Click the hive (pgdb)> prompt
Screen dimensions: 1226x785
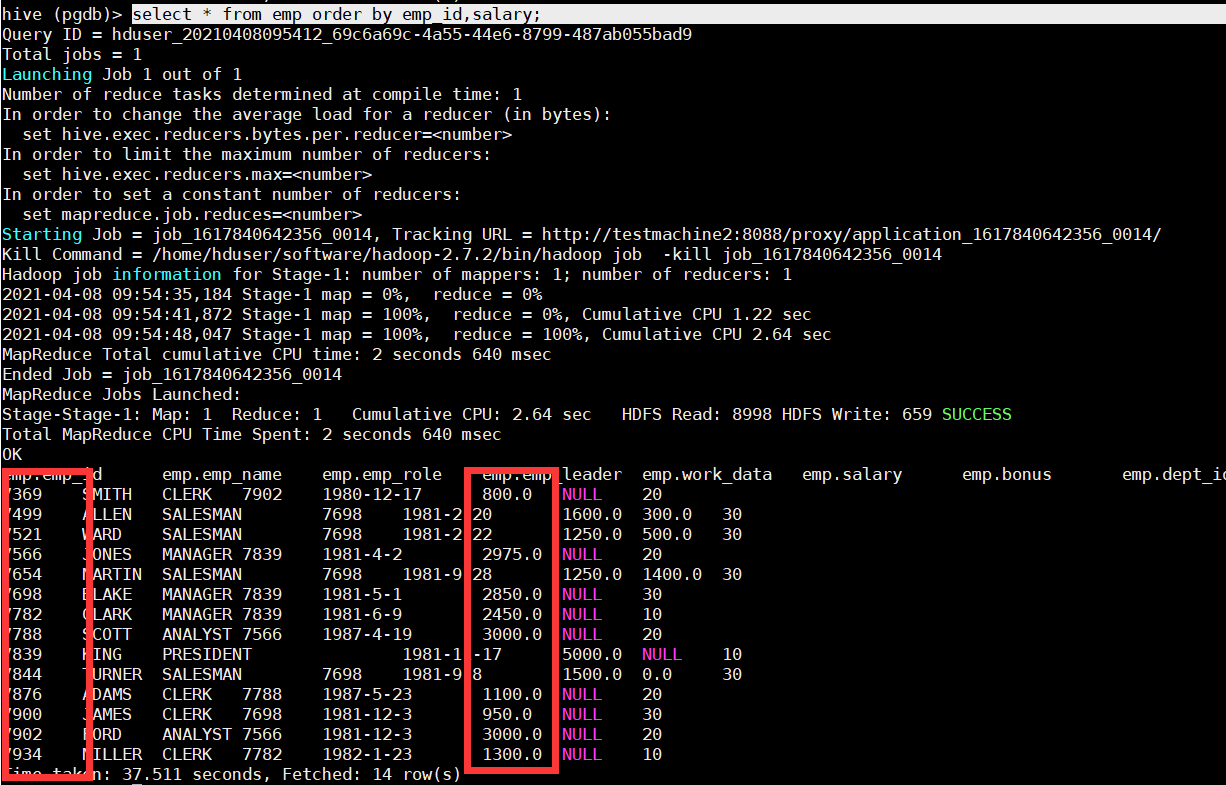click(x=62, y=14)
